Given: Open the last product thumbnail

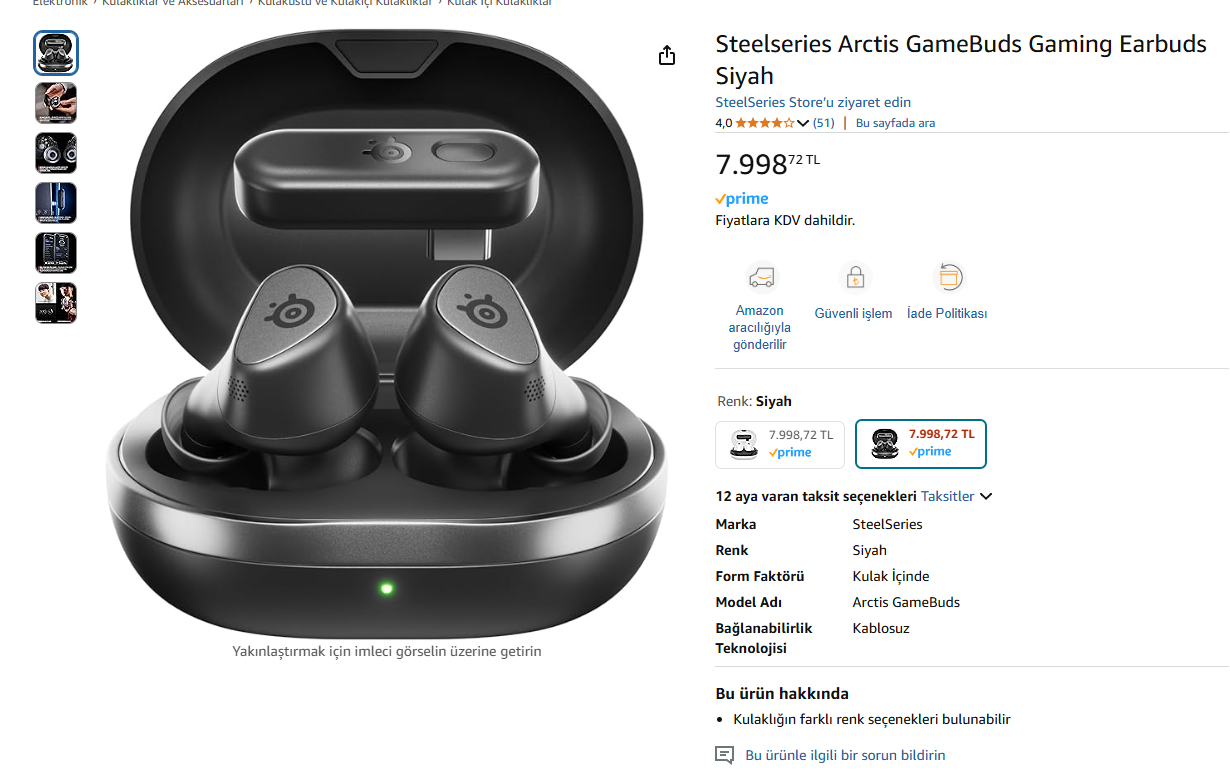Looking at the screenshot, I should [x=56, y=303].
